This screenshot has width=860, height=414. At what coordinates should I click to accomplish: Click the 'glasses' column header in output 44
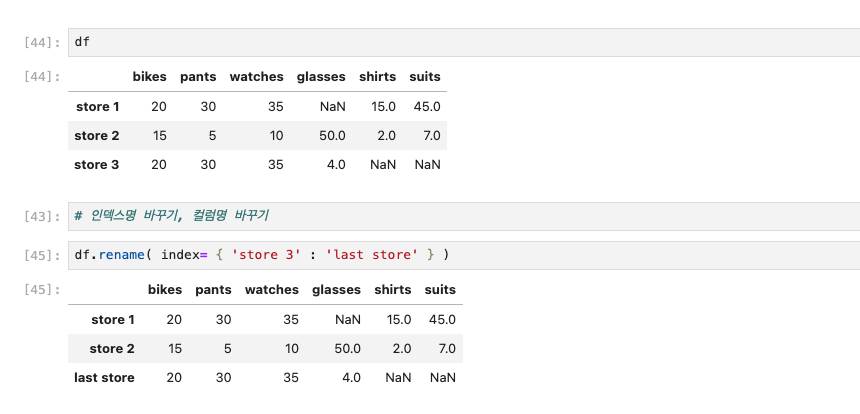click(321, 77)
